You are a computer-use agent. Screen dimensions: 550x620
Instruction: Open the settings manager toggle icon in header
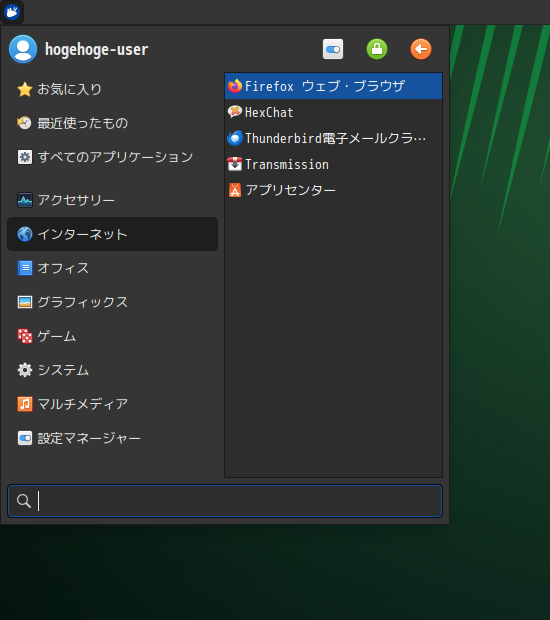click(333, 49)
